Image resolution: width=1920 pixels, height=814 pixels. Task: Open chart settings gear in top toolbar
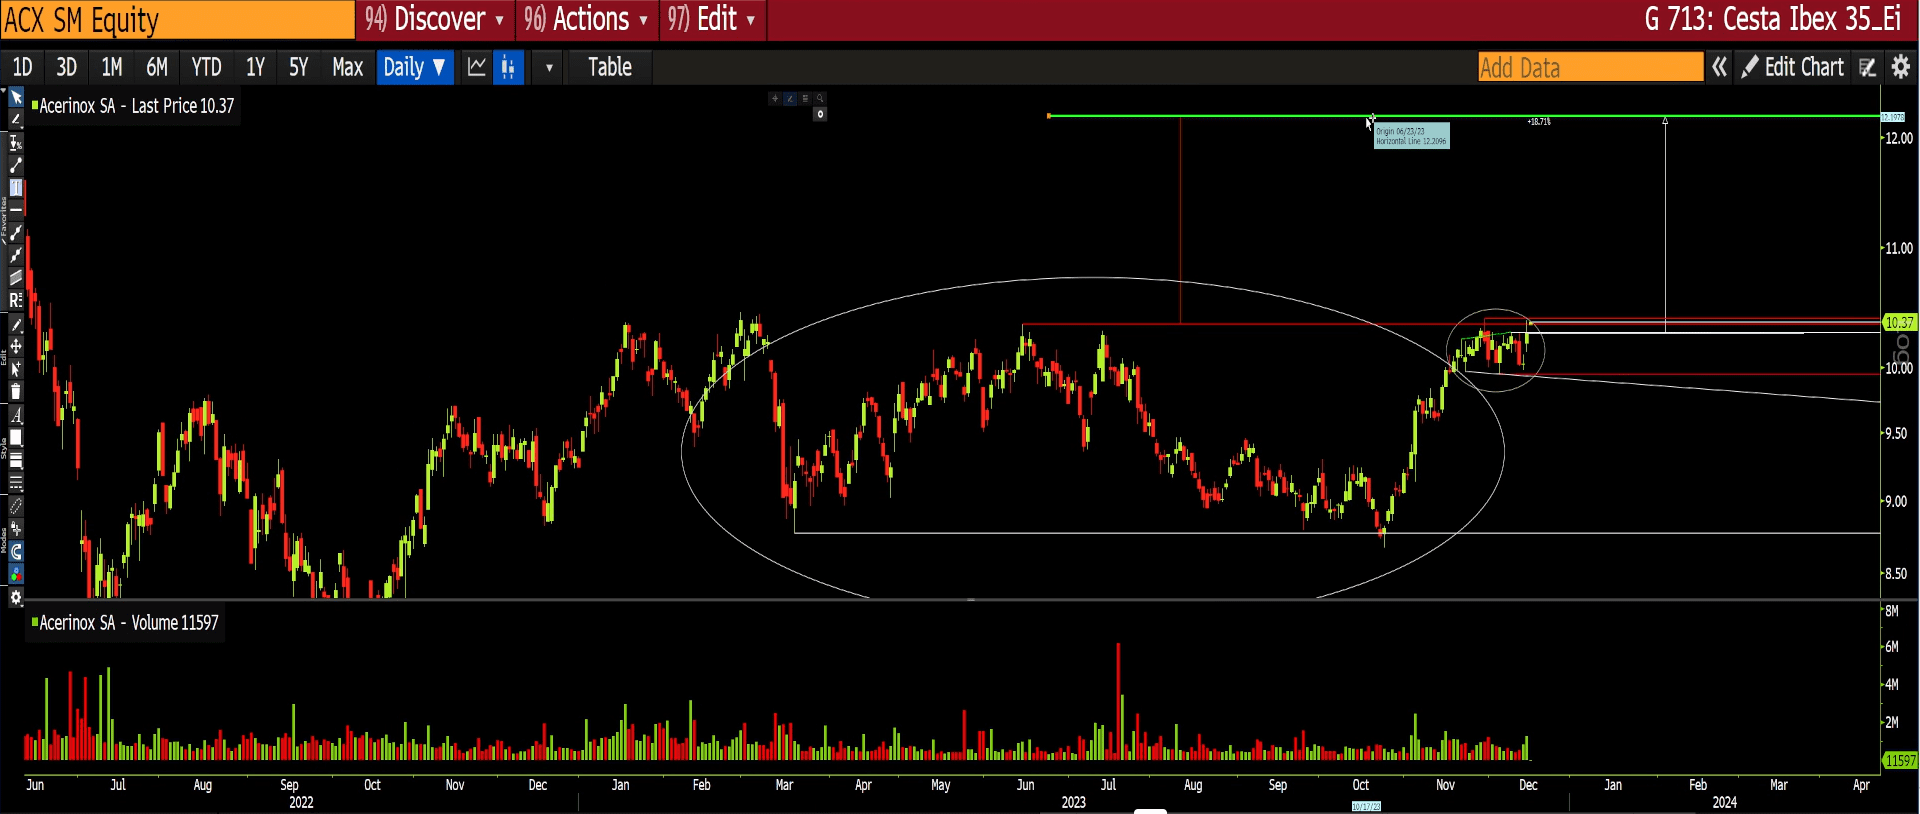[x=1901, y=67]
